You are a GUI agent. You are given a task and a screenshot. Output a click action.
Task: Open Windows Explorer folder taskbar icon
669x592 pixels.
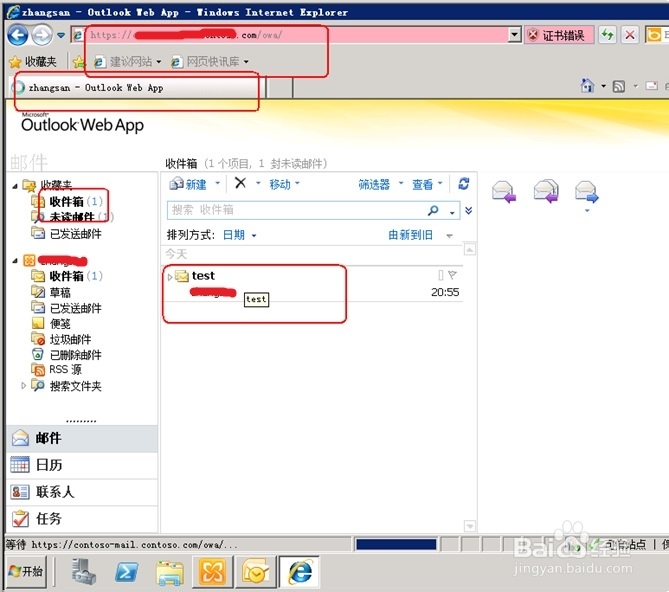170,573
